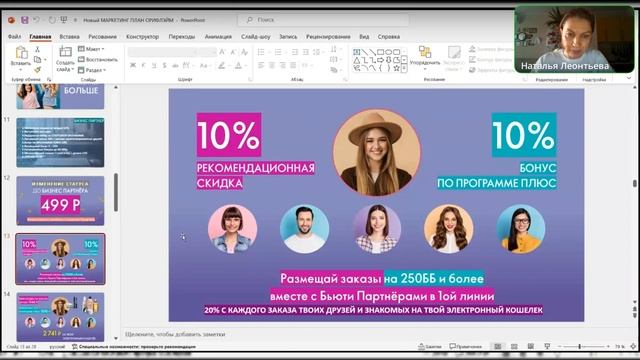Expand the Вставить paste options arrow
The height and width of the screenshot is (360, 640).
click(20, 70)
